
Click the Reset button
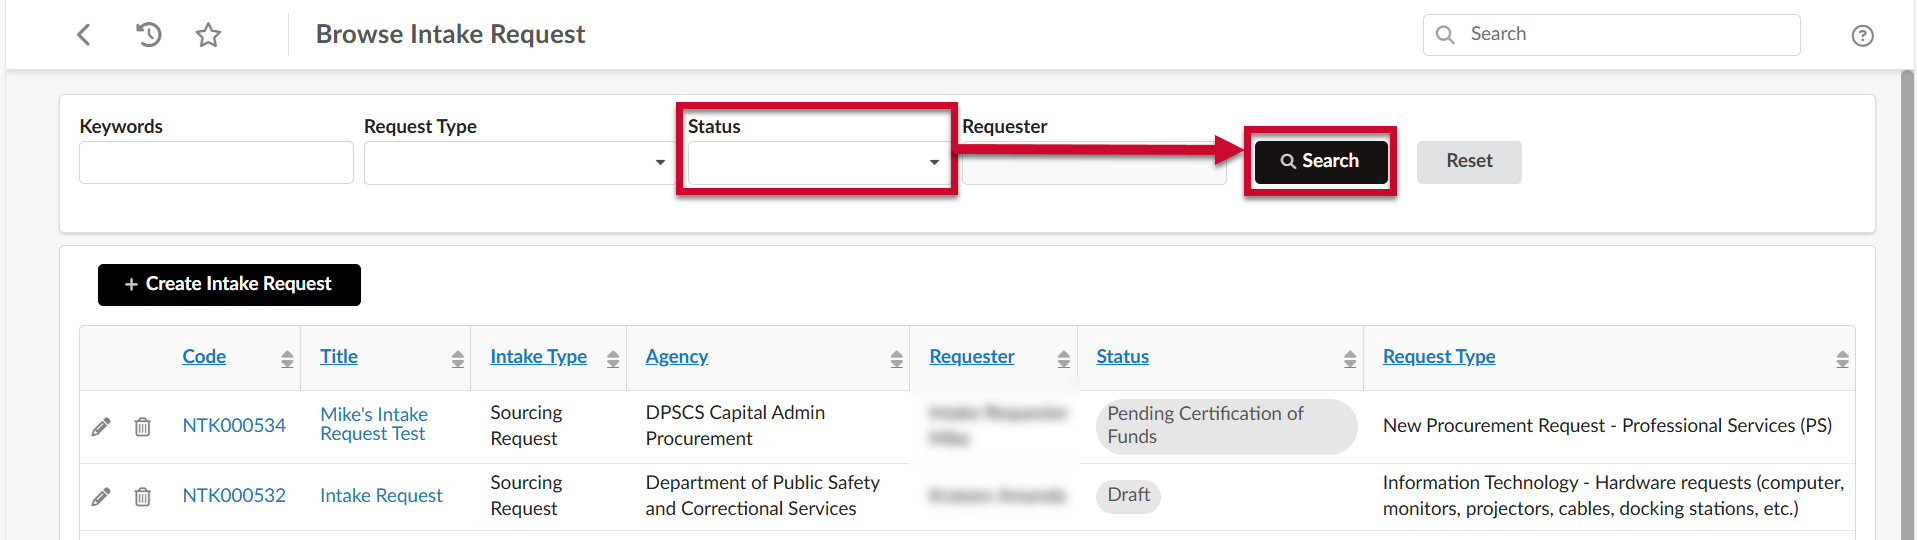1469,161
